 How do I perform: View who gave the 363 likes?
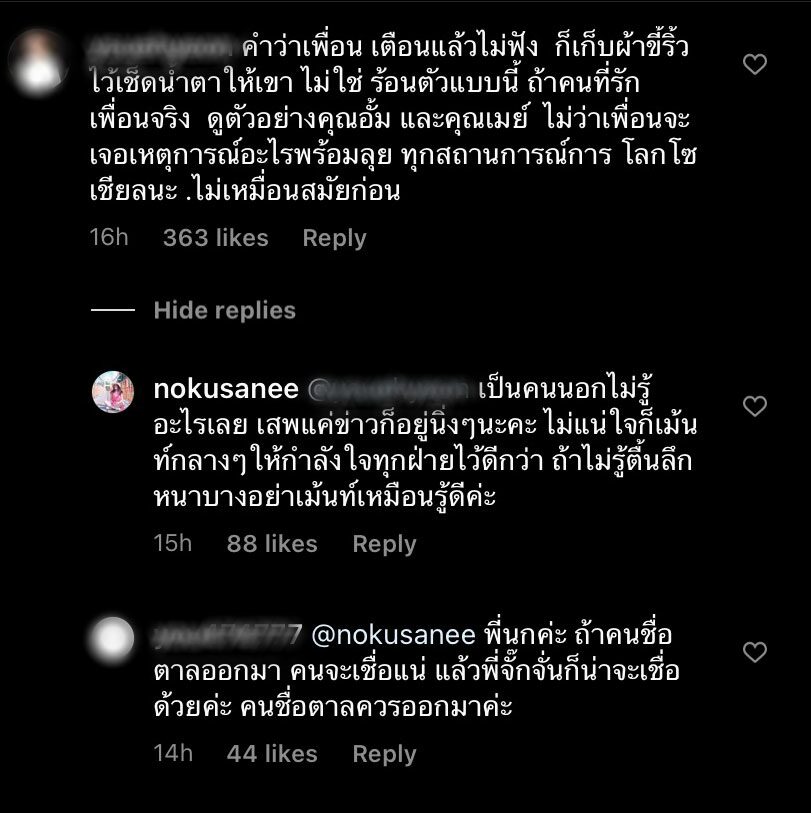[216, 238]
